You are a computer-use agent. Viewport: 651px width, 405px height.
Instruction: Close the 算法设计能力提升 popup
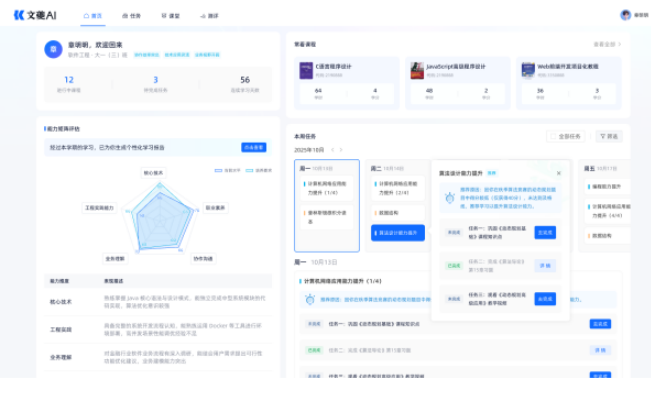coord(559,173)
